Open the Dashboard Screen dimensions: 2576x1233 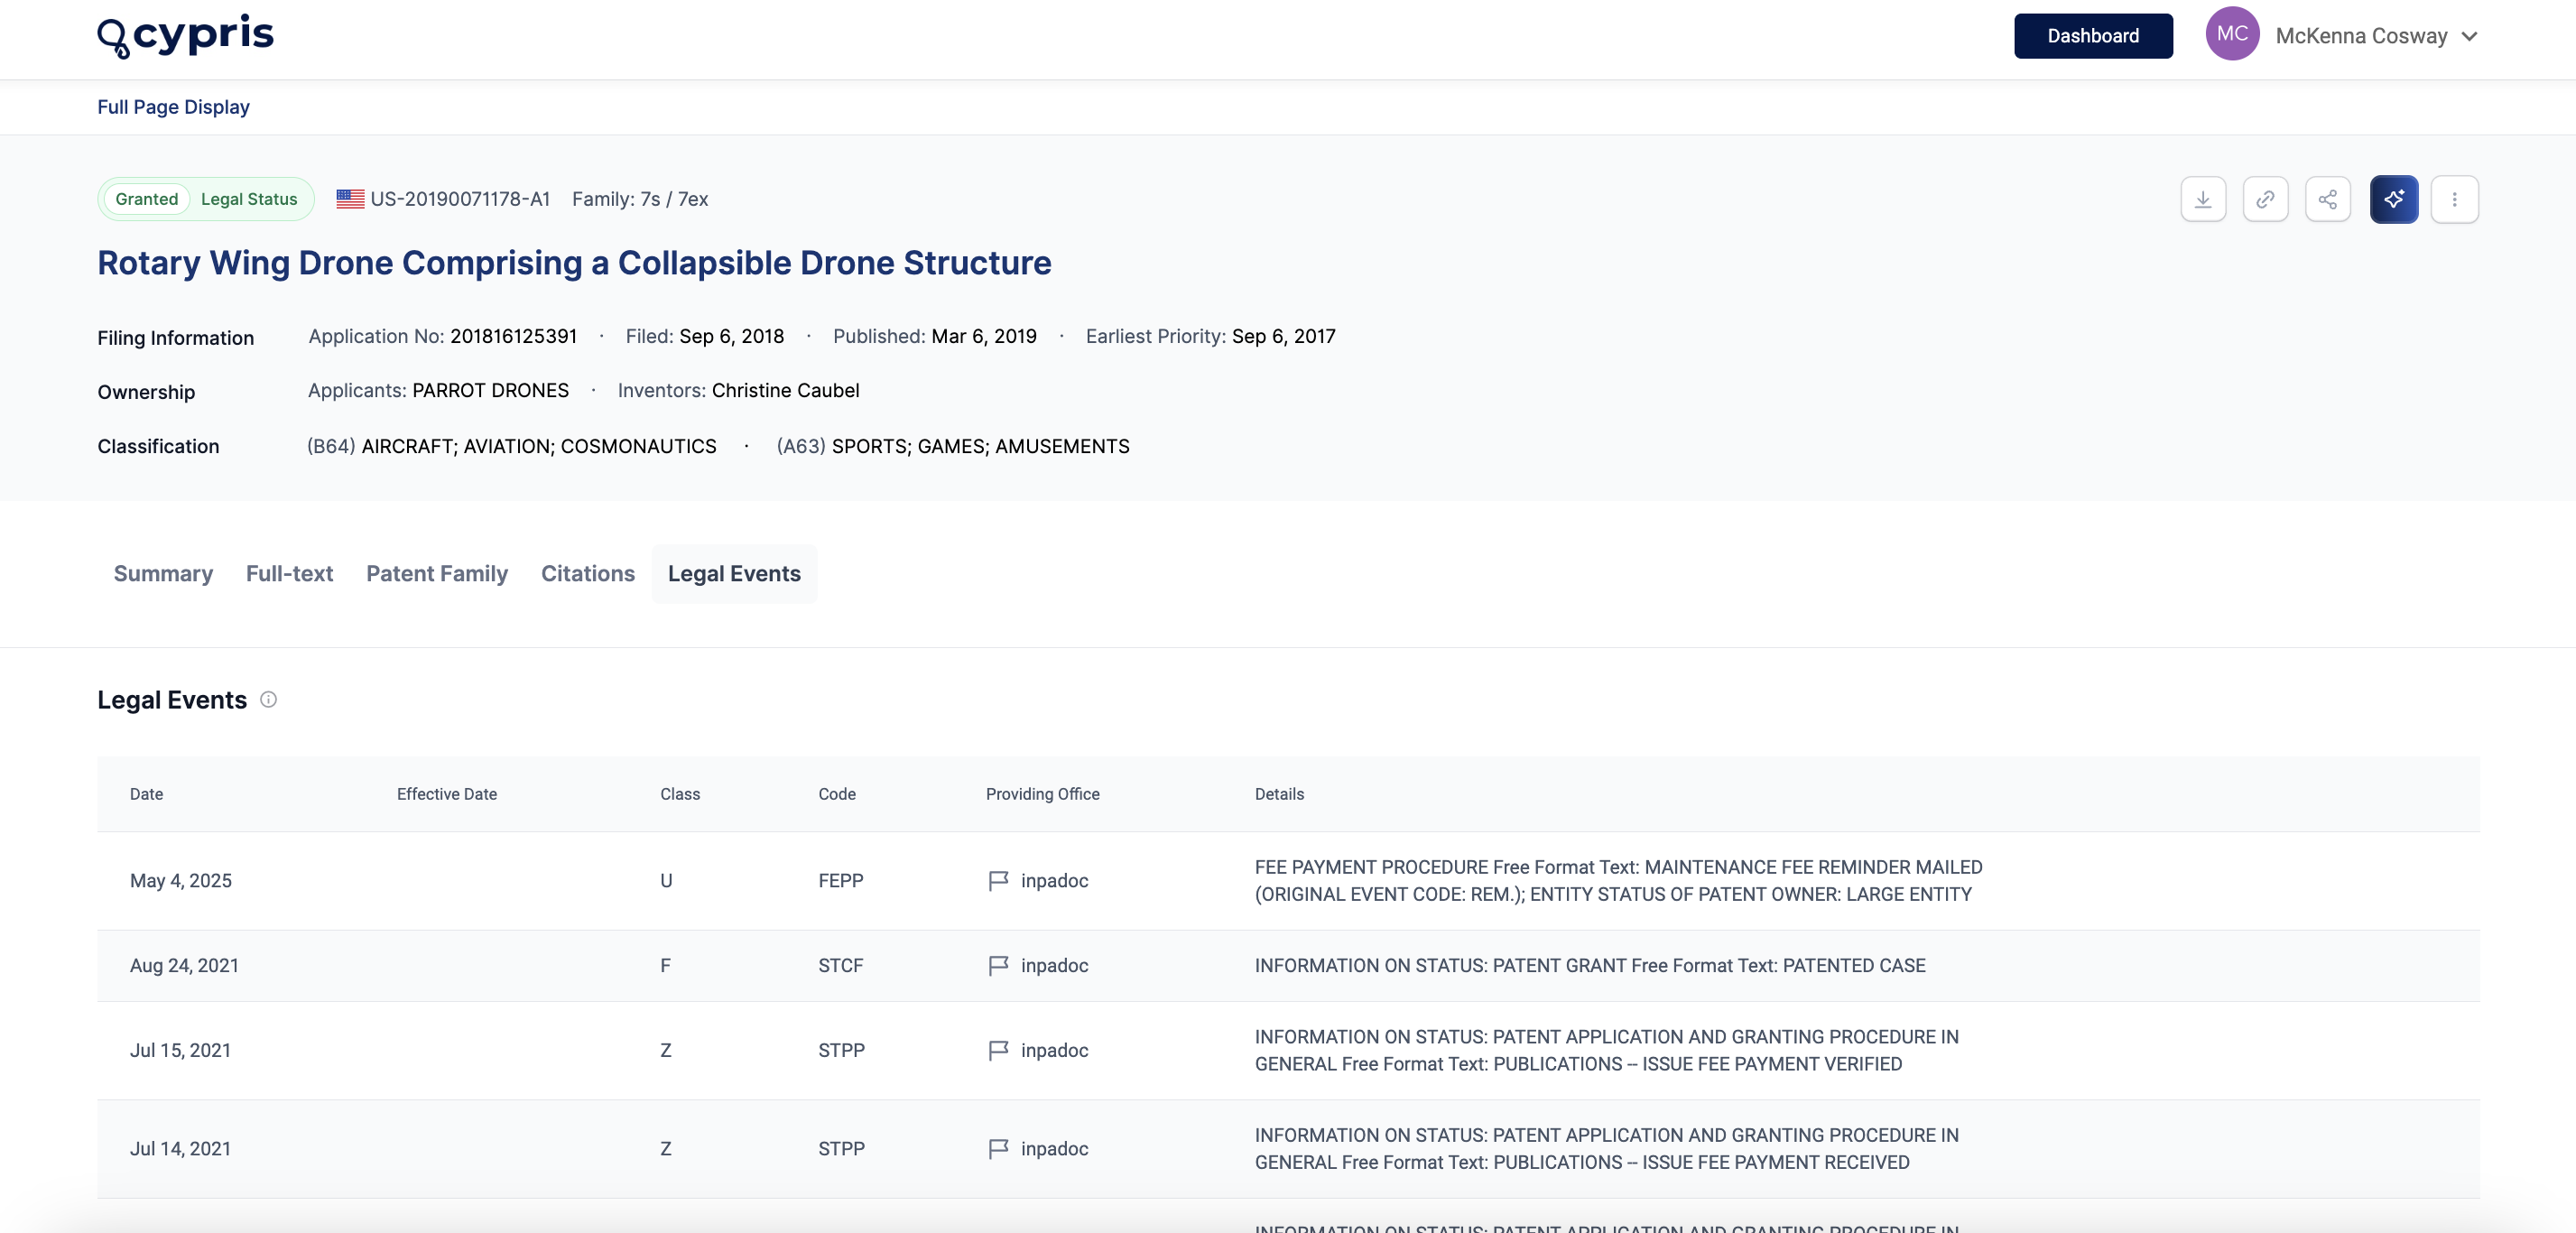pos(2093,36)
